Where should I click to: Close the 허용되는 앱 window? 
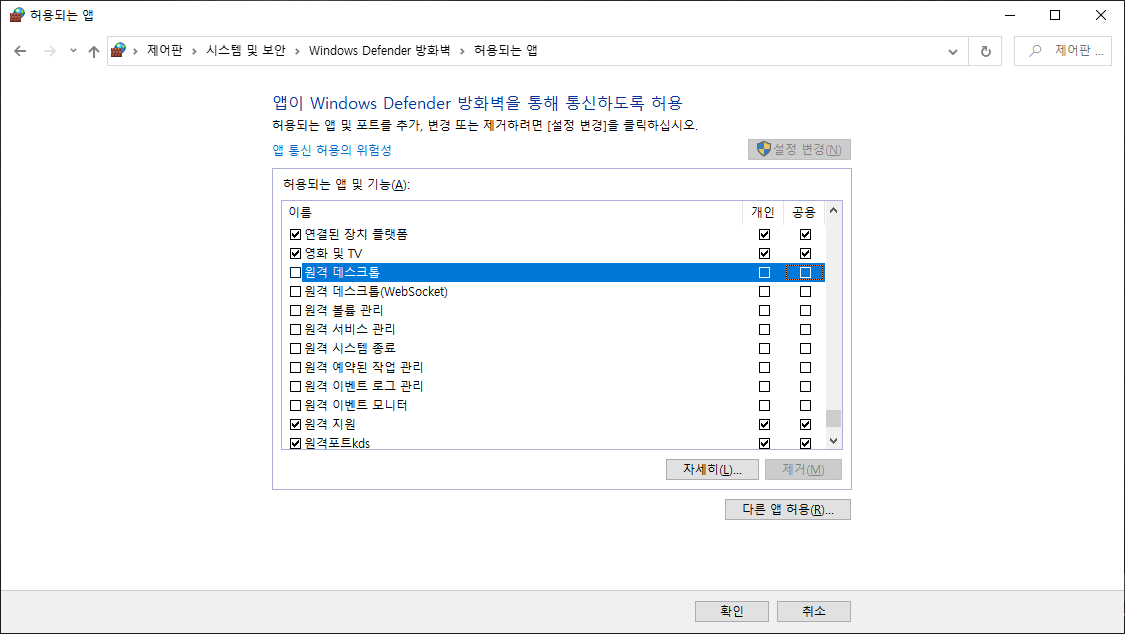pyautogui.click(x=1101, y=15)
